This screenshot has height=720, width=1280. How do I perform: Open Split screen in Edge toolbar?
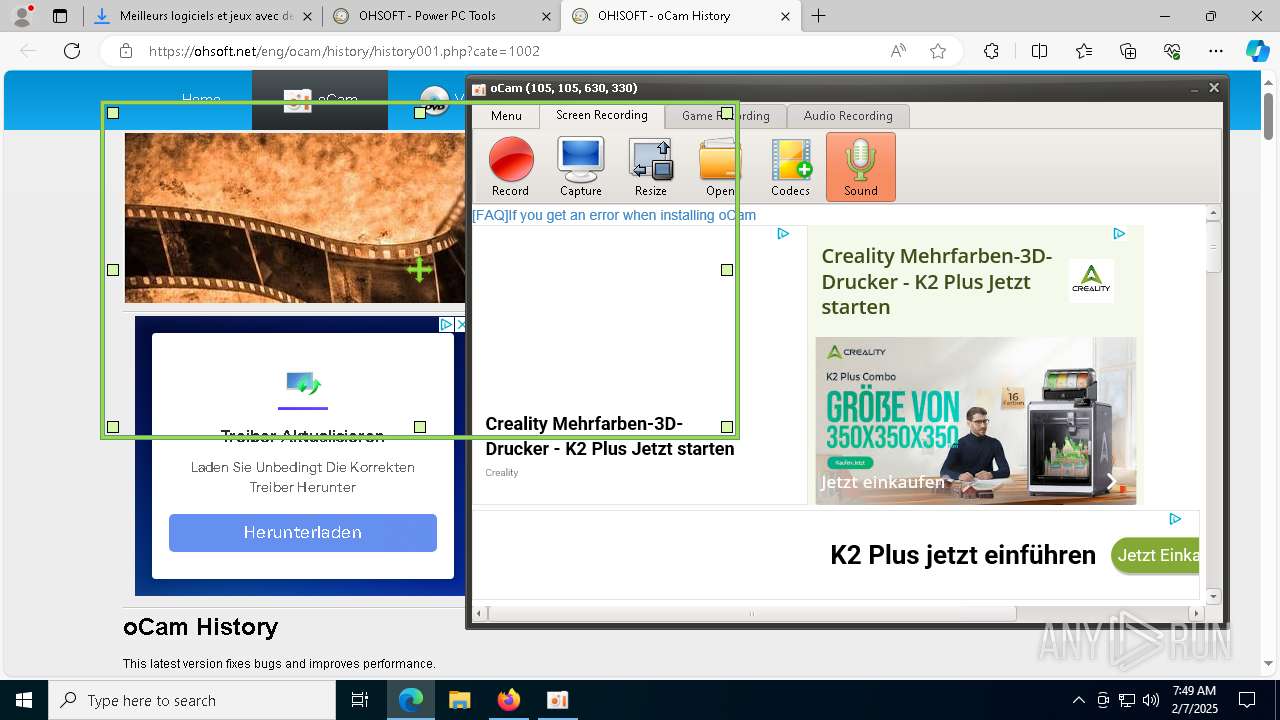(1039, 51)
